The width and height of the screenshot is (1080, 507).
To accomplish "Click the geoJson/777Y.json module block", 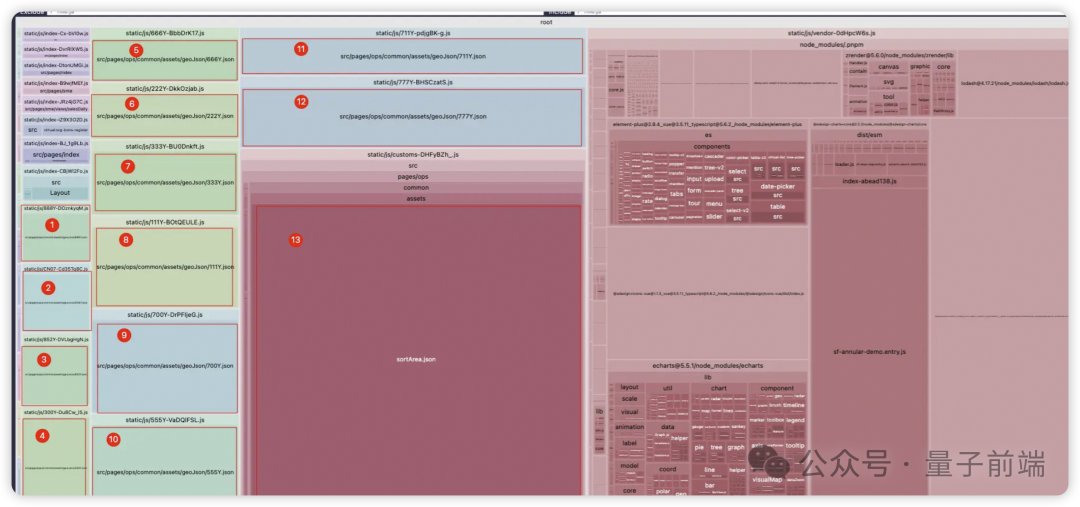I will (x=413, y=117).
